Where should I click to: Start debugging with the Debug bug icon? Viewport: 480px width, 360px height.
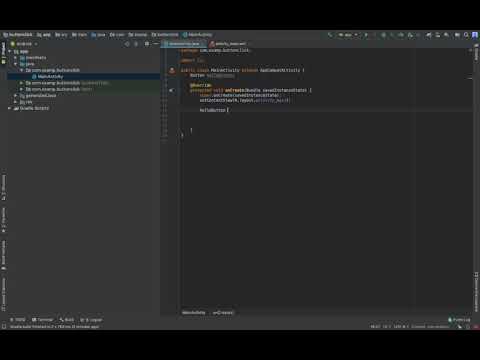click(x=384, y=35)
